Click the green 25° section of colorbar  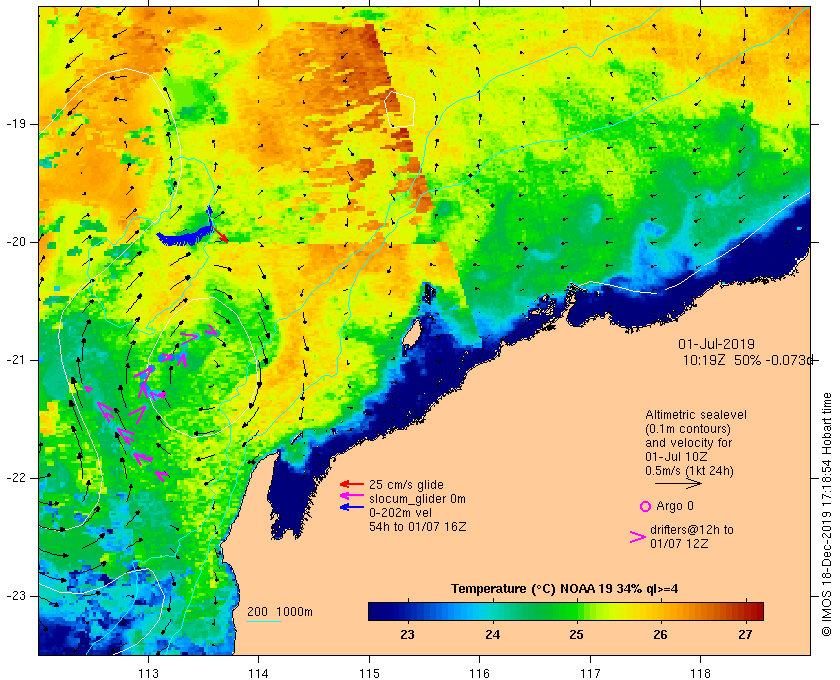pos(576,611)
